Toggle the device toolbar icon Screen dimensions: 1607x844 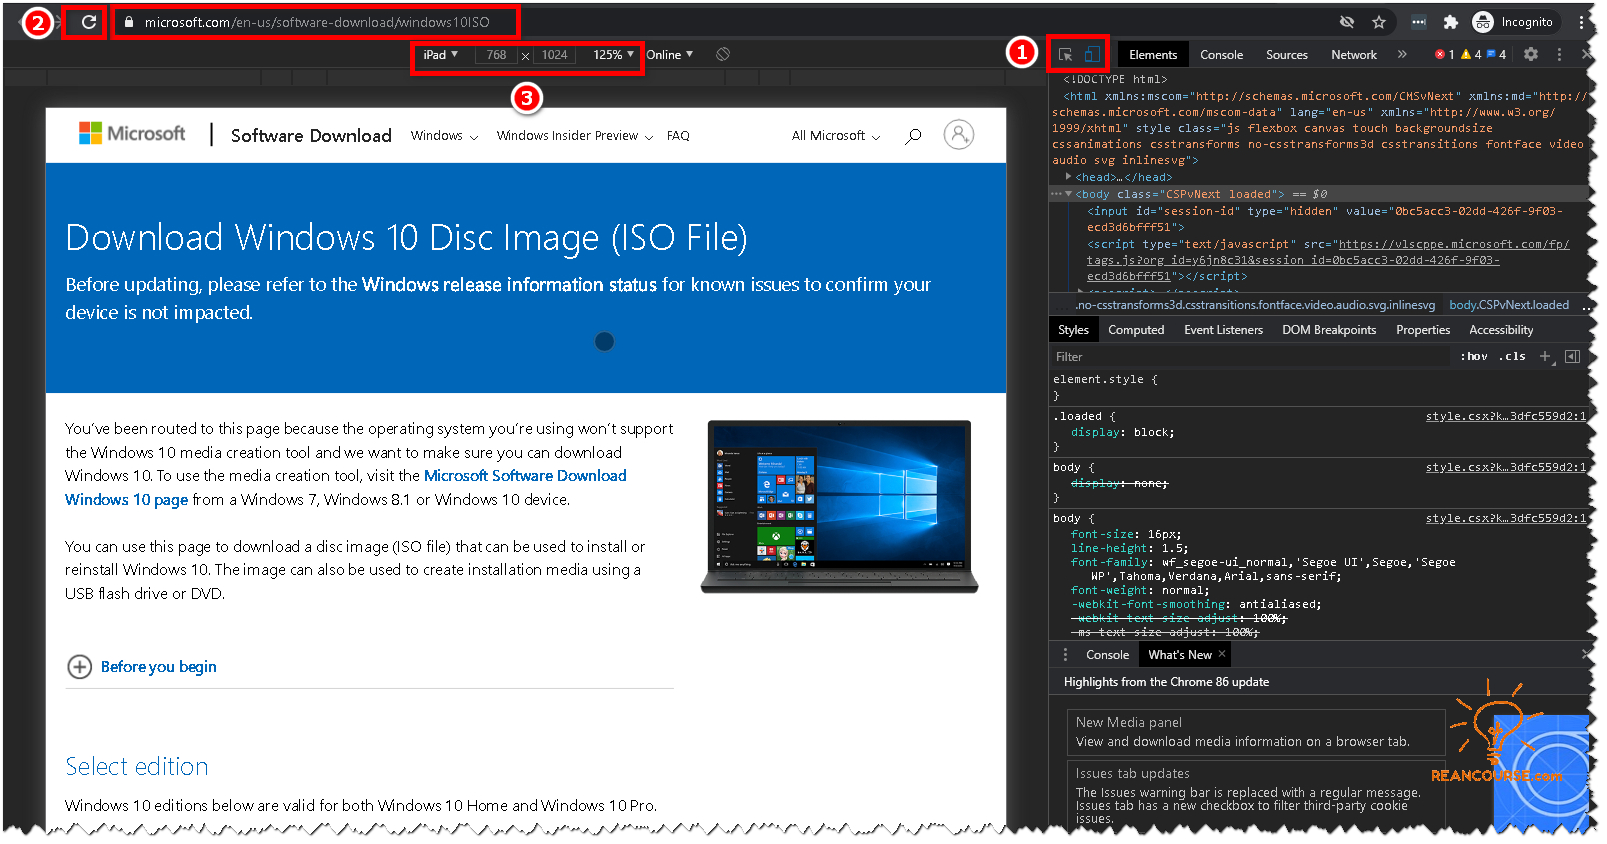click(x=1092, y=55)
